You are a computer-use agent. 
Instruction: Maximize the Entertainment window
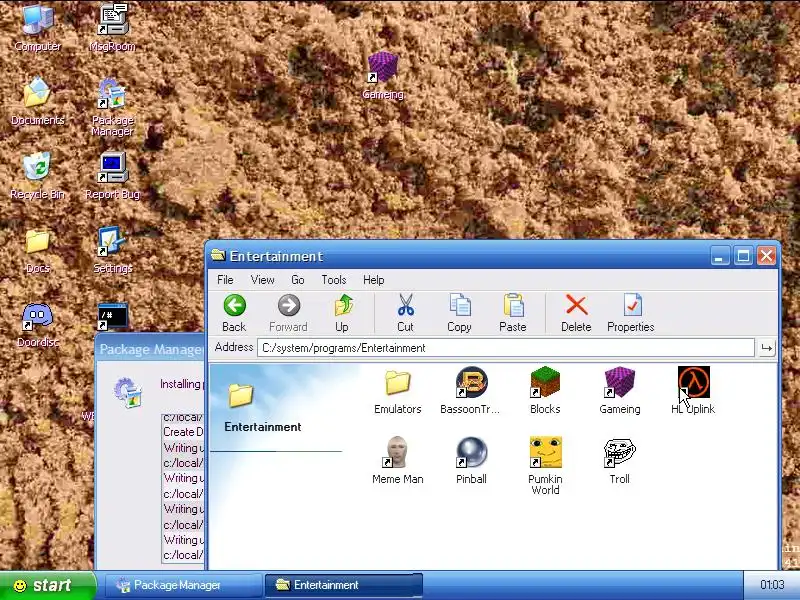pos(743,256)
